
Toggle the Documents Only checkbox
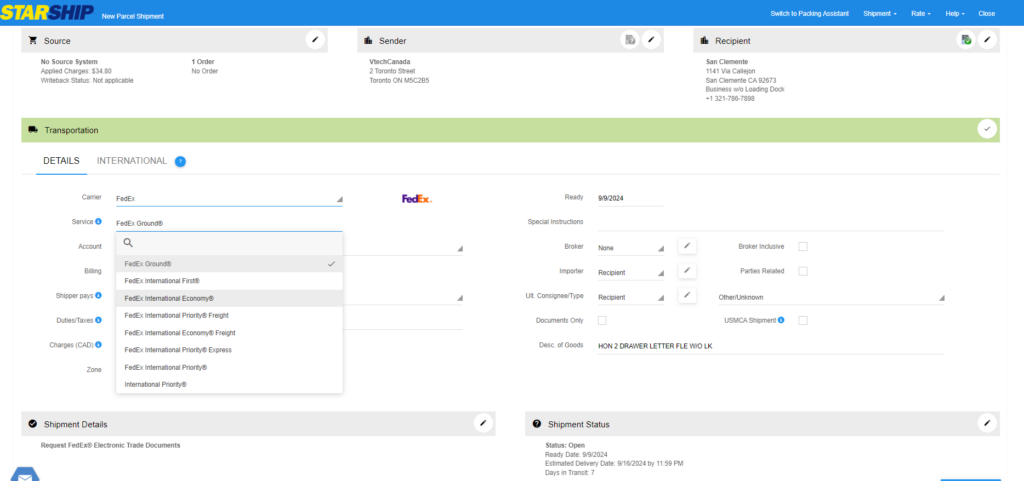602,320
